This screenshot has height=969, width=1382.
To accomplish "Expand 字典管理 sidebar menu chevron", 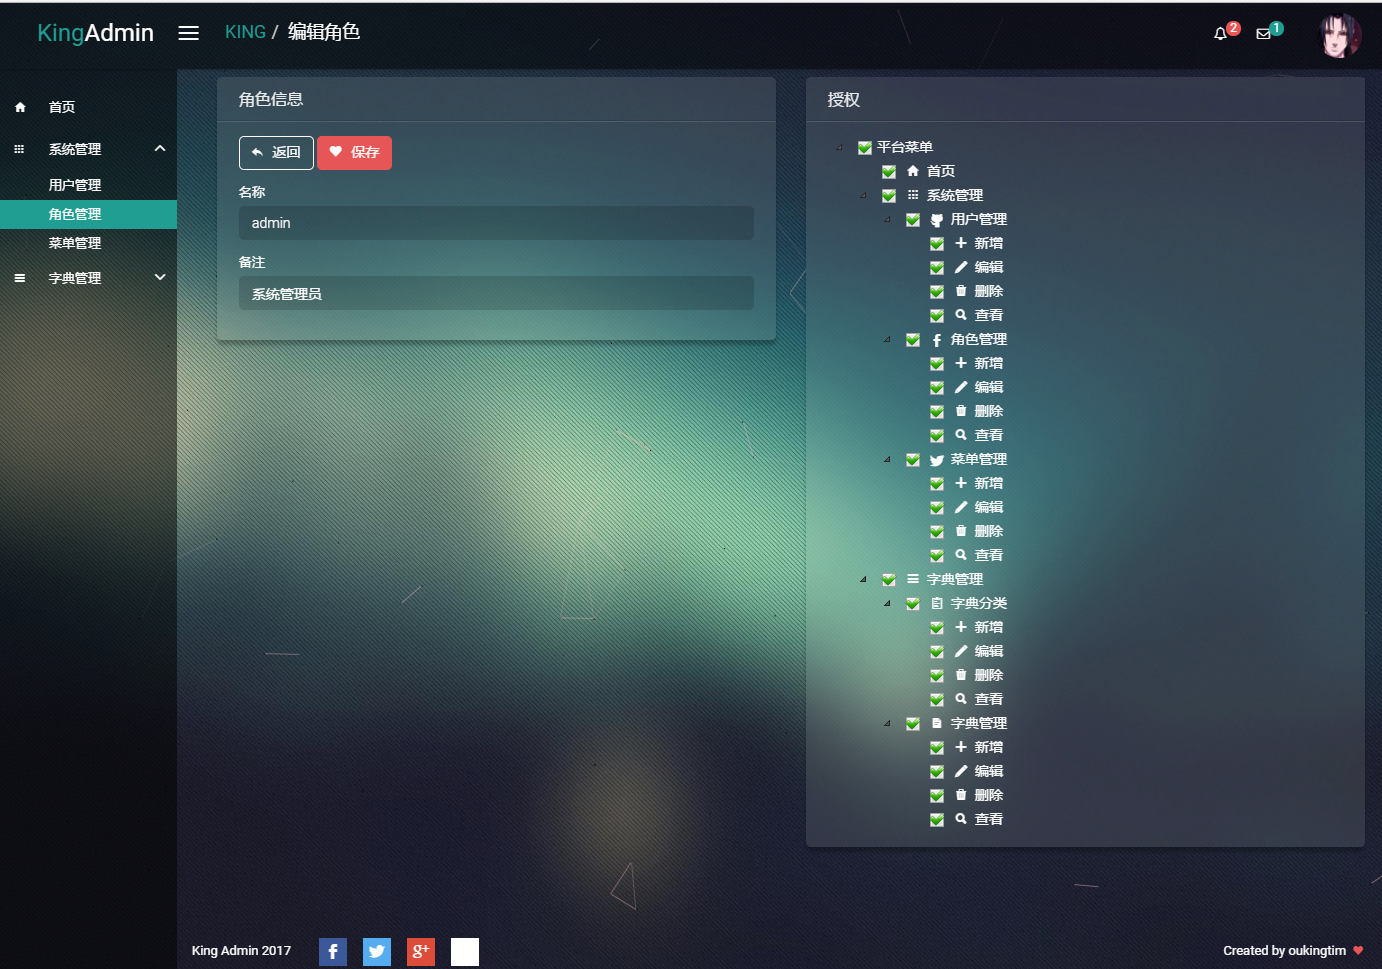I will pos(160,277).
